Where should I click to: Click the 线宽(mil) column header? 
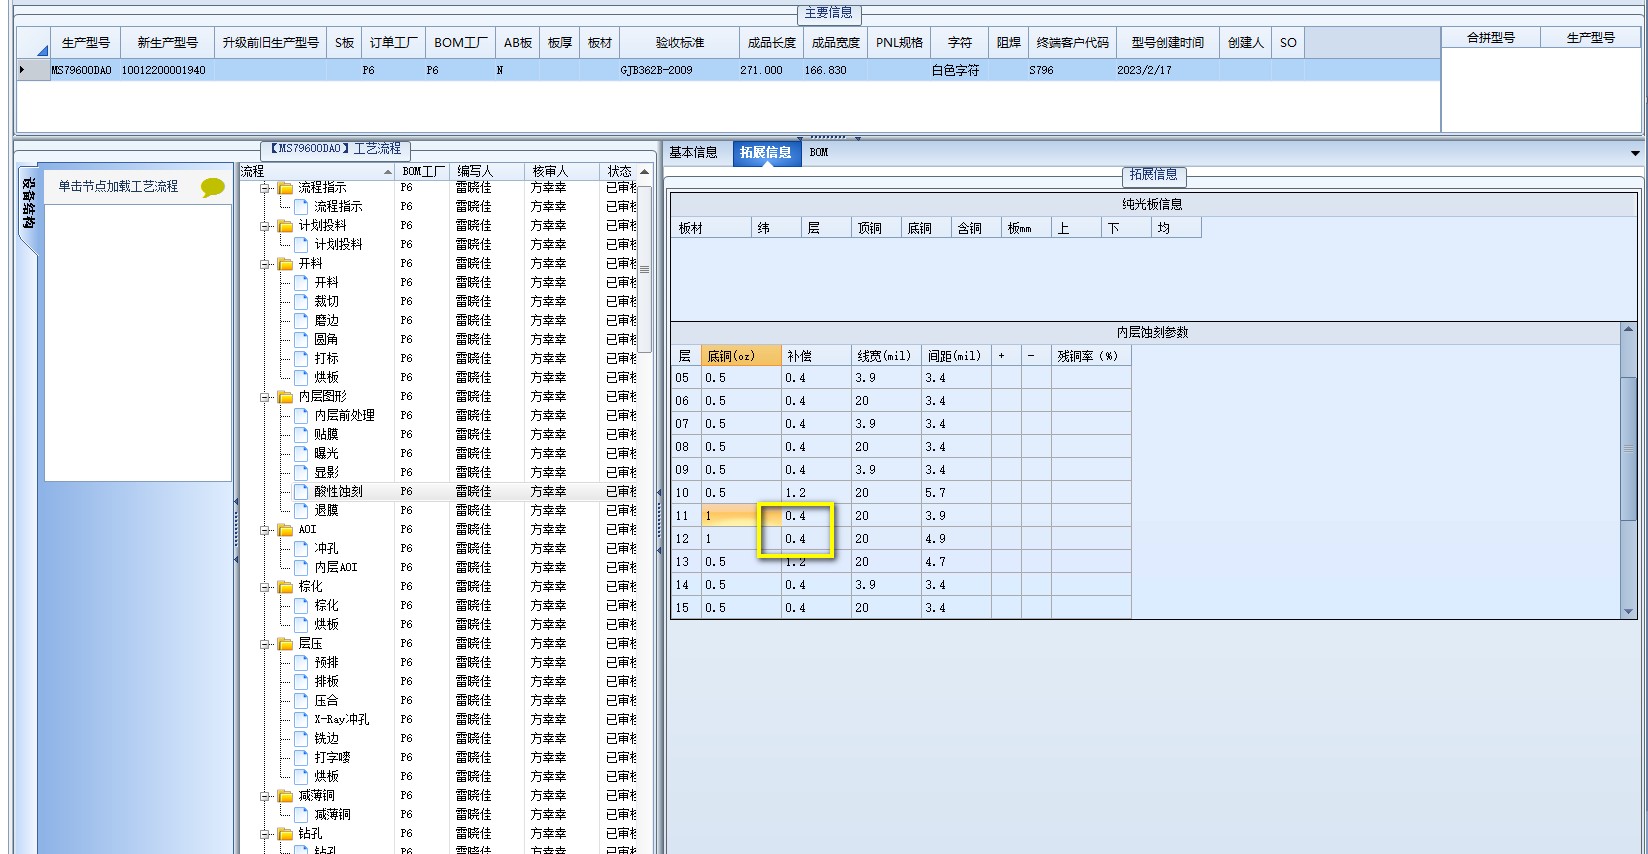[x=886, y=355]
